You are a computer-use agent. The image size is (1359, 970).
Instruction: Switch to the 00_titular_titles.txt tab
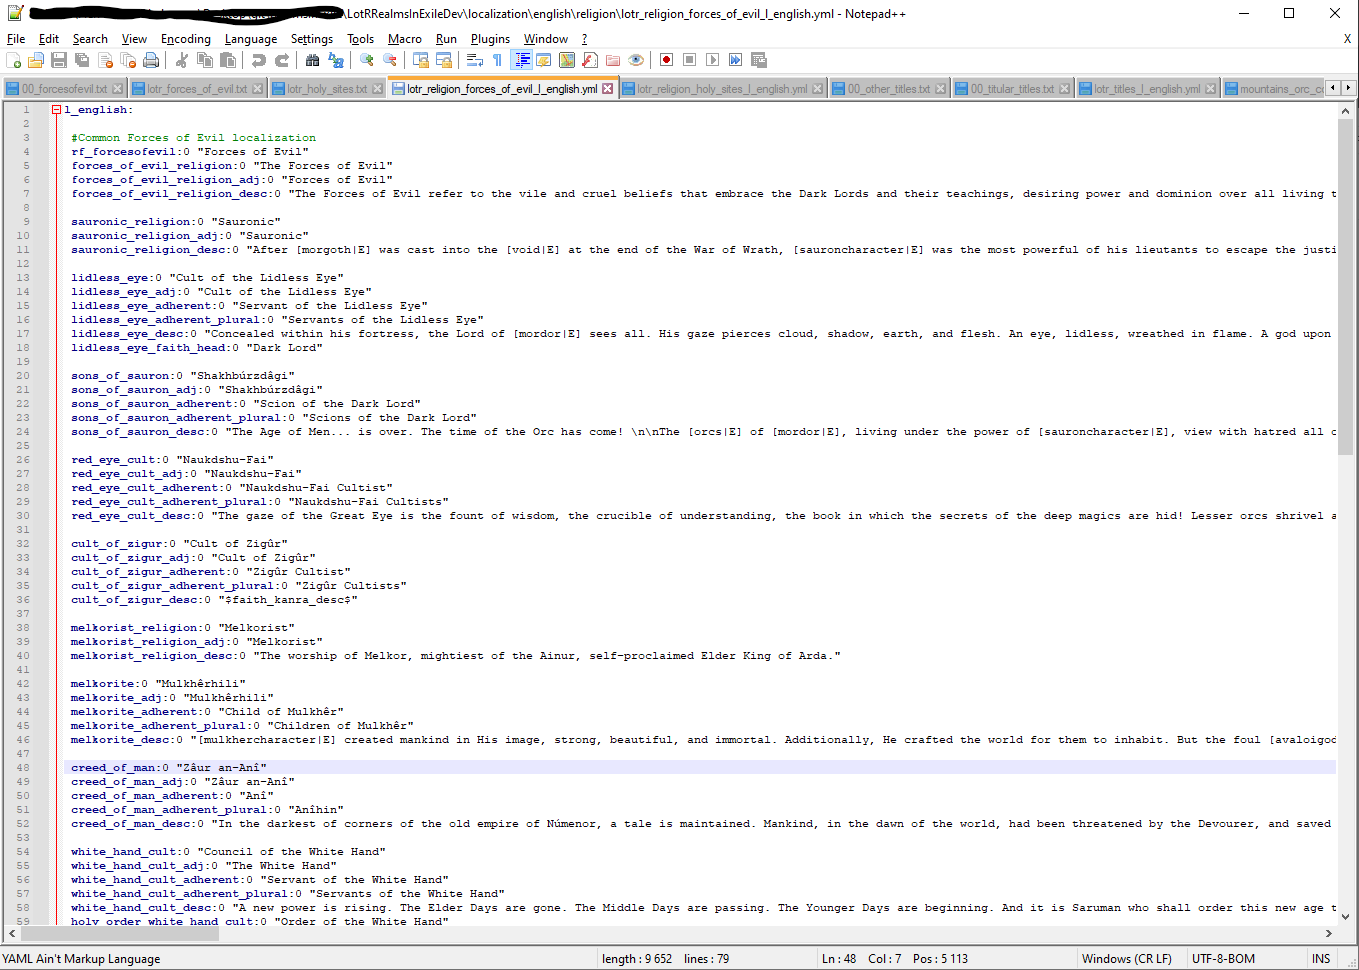click(1012, 89)
